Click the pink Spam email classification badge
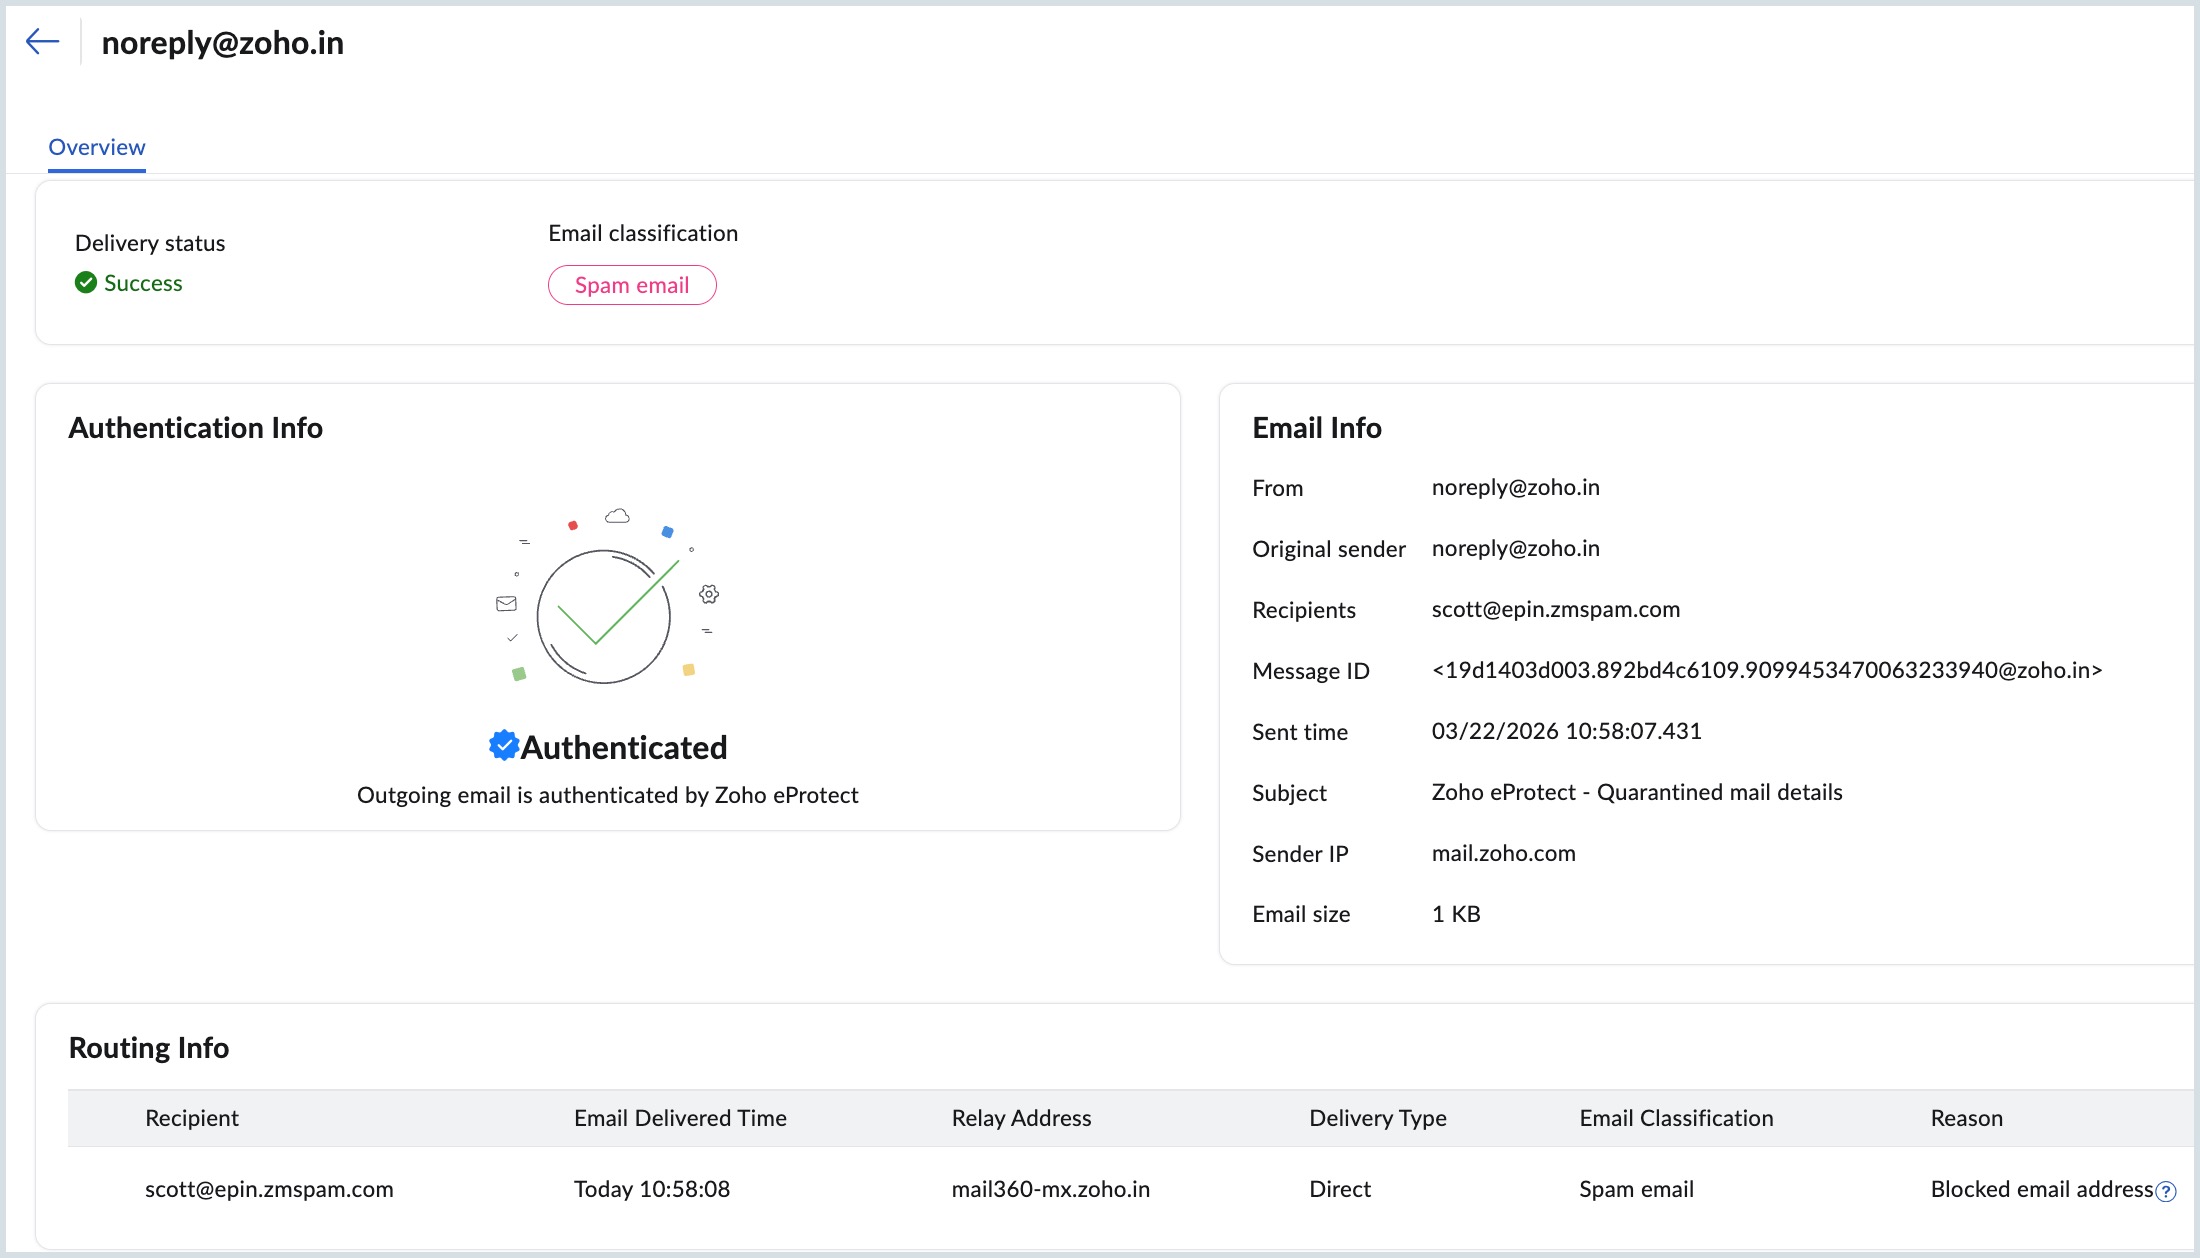The image size is (2200, 1258). [x=632, y=285]
